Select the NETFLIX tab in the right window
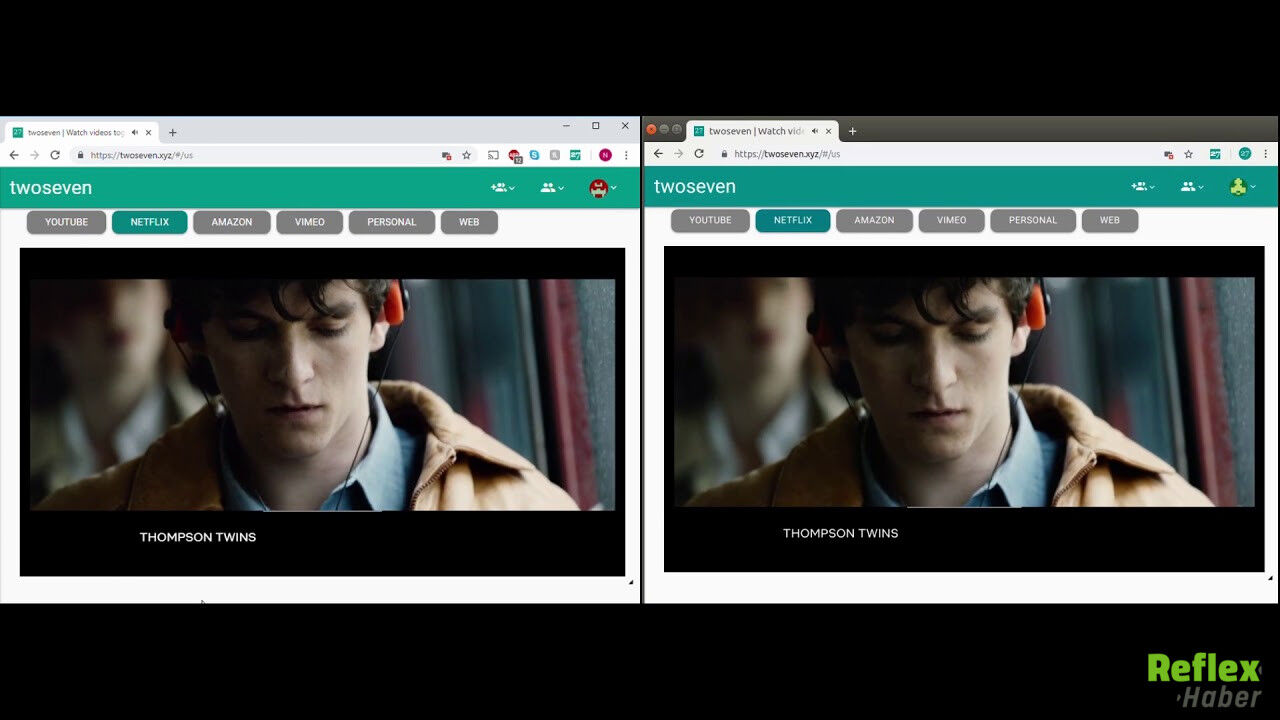This screenshot has height=720, width=1280. [x=793, y=220]
